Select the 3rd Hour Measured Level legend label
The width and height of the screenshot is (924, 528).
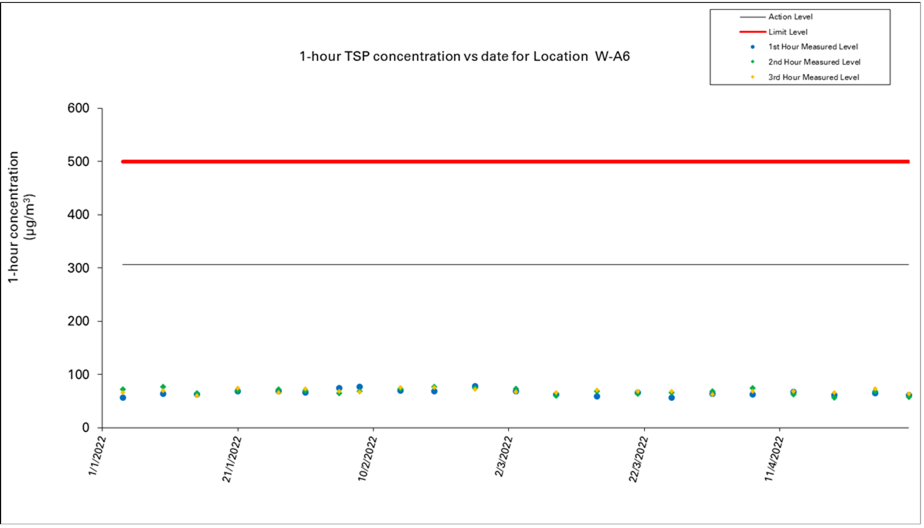coord(813,77)
